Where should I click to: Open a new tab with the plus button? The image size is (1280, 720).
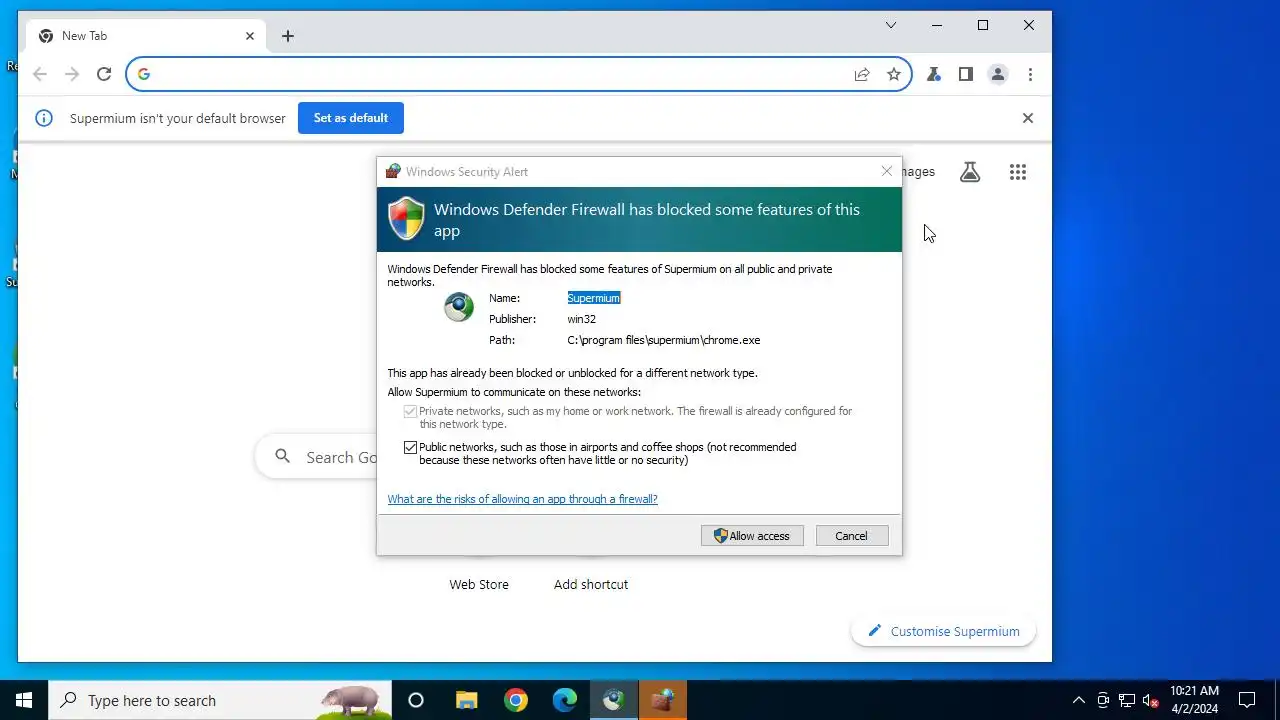point(288,36)
